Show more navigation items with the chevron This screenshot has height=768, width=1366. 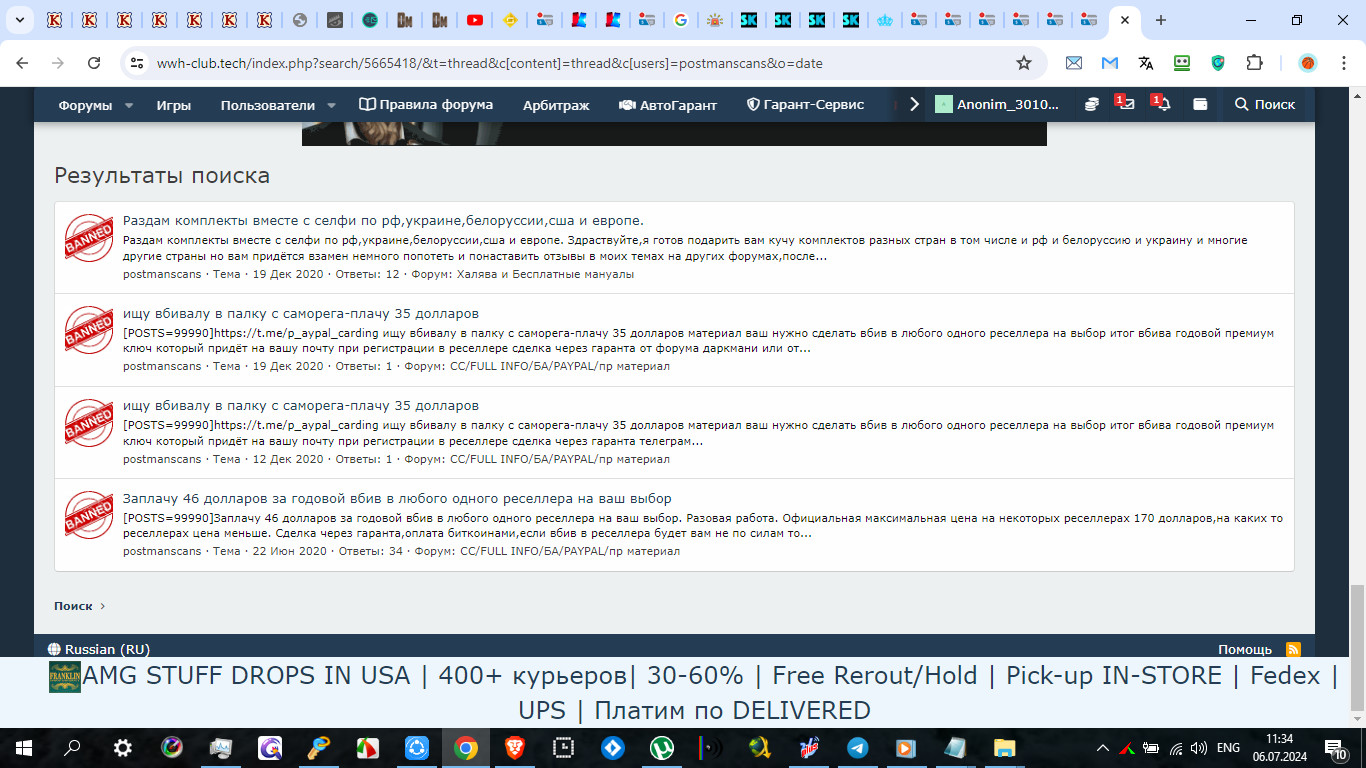[914, 104]
